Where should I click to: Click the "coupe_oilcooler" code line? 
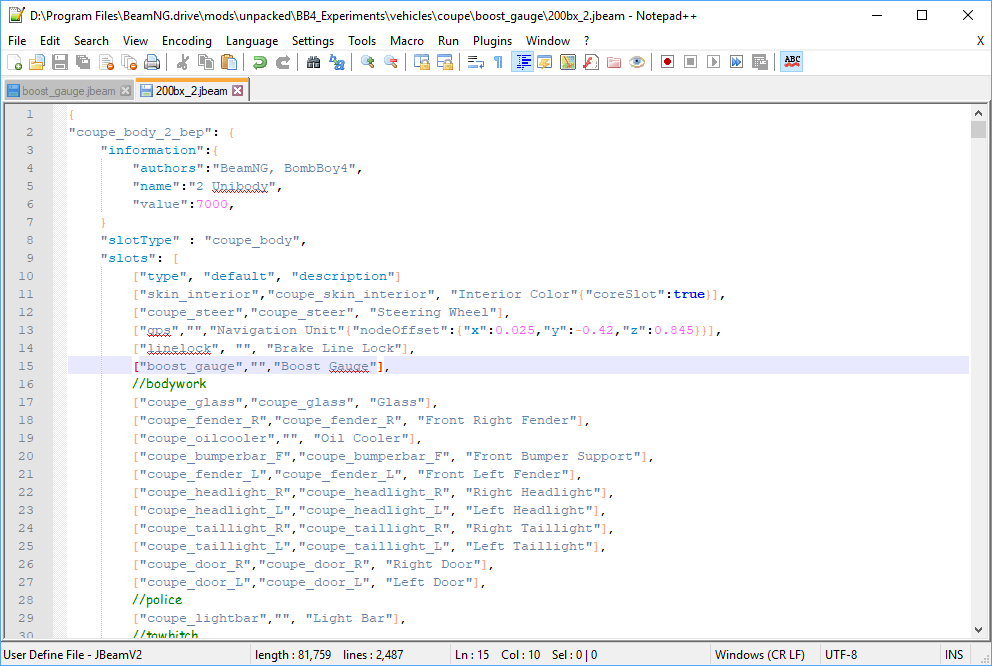pyautogui.click(x=277, y=438)
